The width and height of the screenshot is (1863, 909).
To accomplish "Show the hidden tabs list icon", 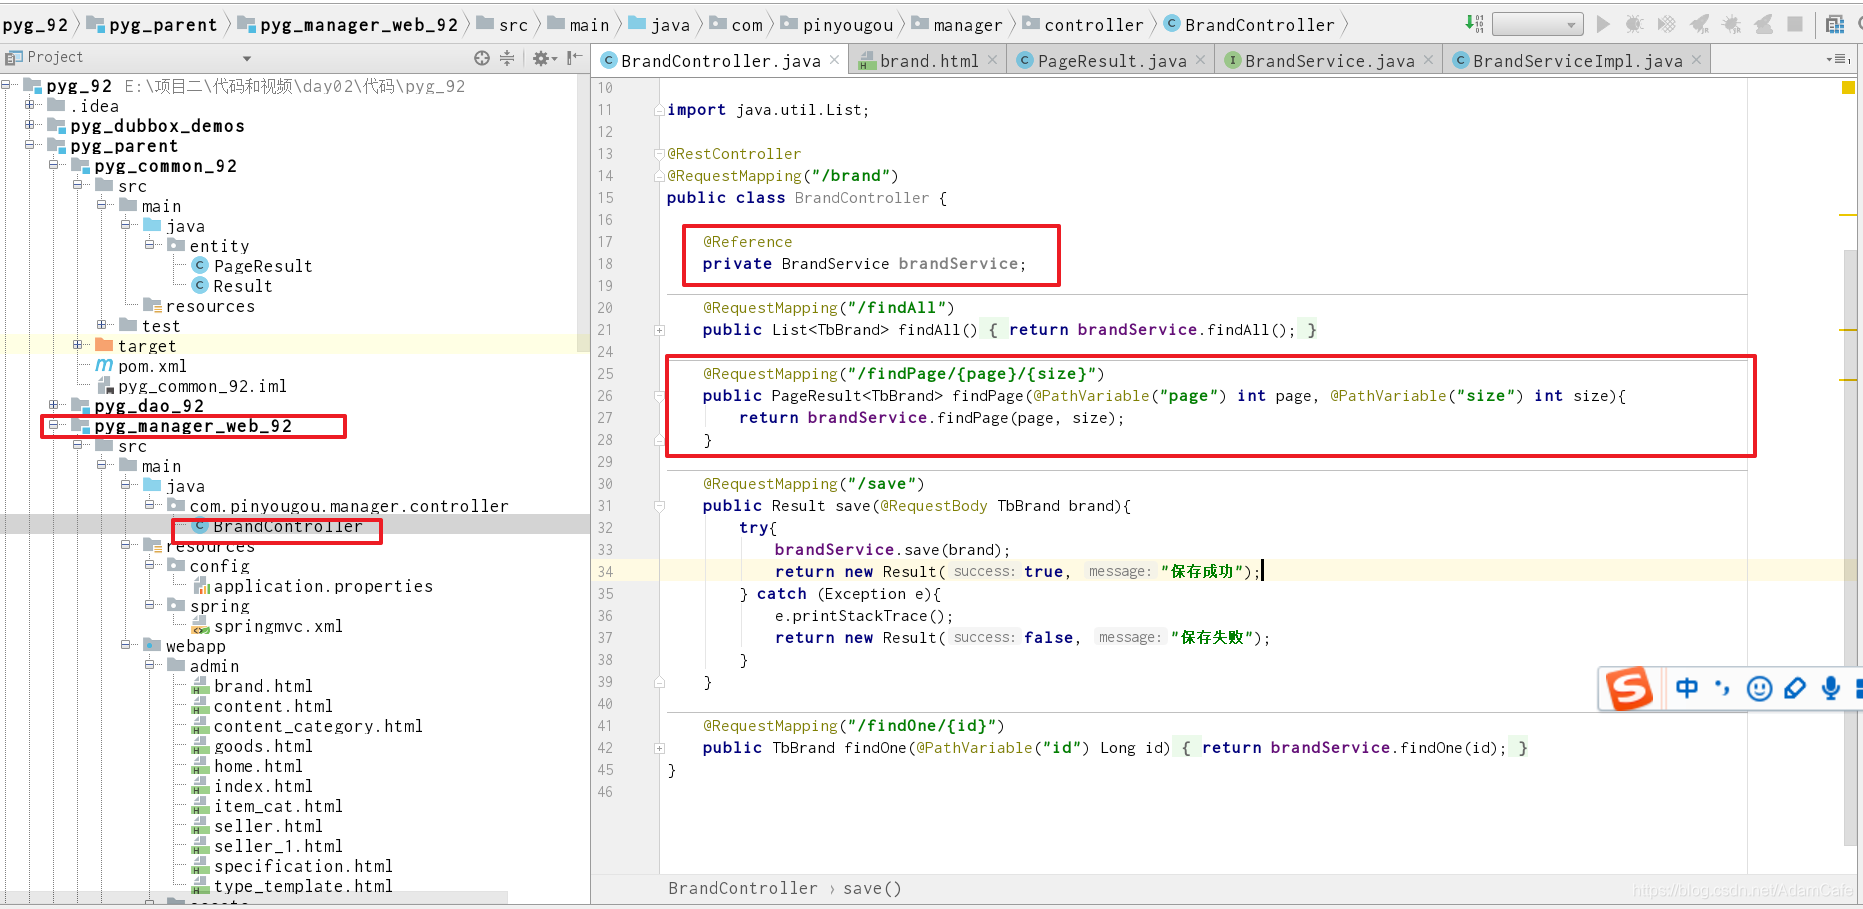I will [1838, 60].
